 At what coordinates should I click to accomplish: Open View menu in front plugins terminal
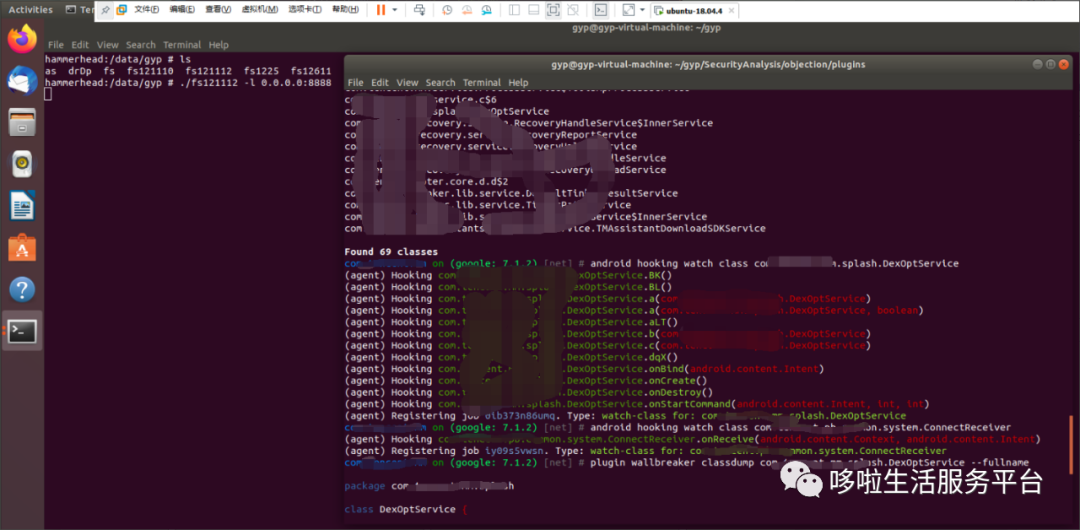(408, 82)
